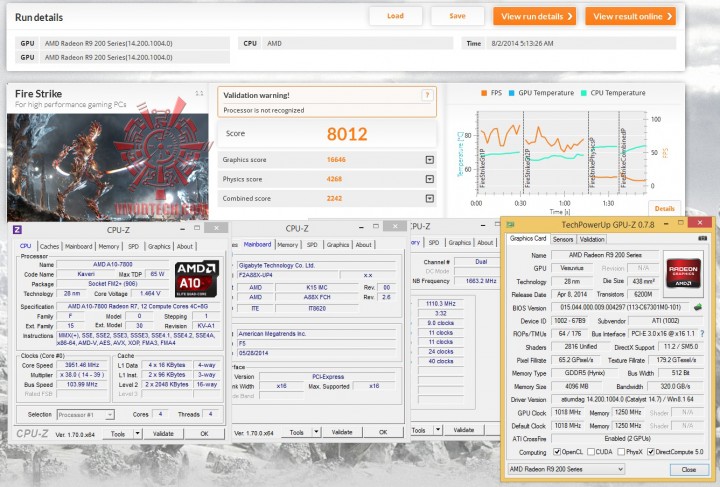Click the Memory Size 4096 MB field
This screenshot has width=720, height=487.
(577, 386)
